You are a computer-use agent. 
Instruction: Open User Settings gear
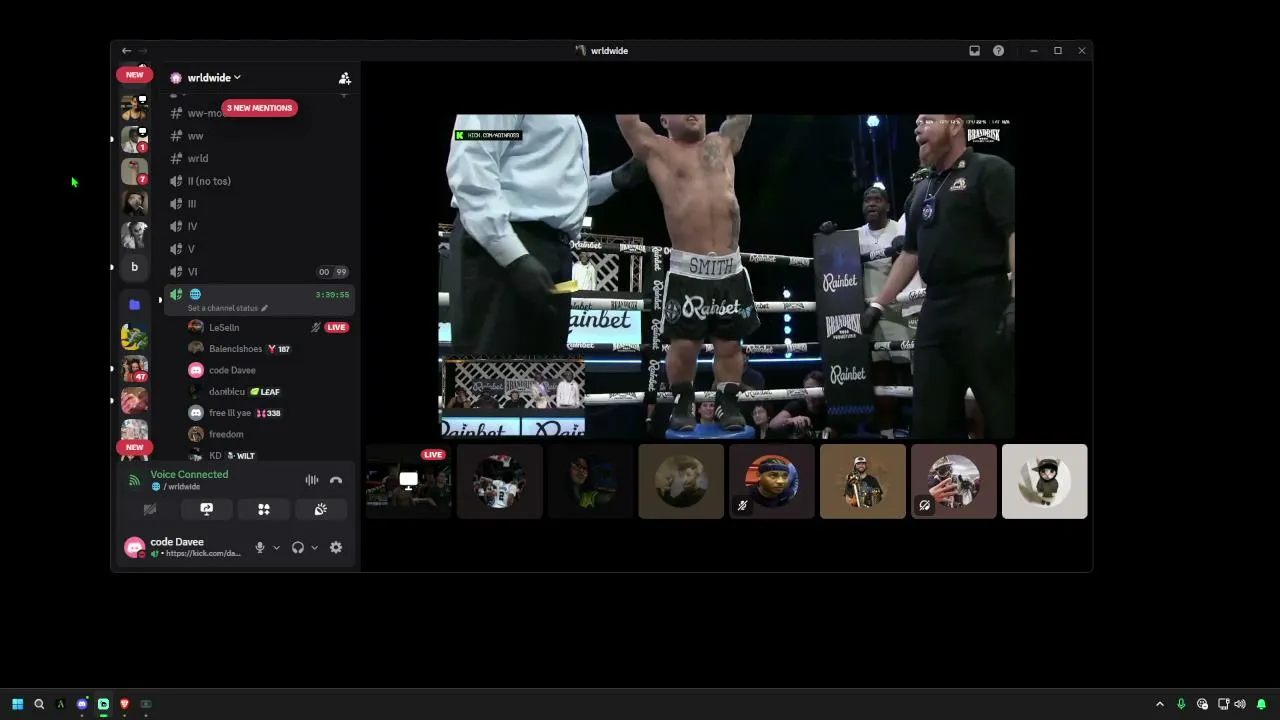click(x=336, y=547)
